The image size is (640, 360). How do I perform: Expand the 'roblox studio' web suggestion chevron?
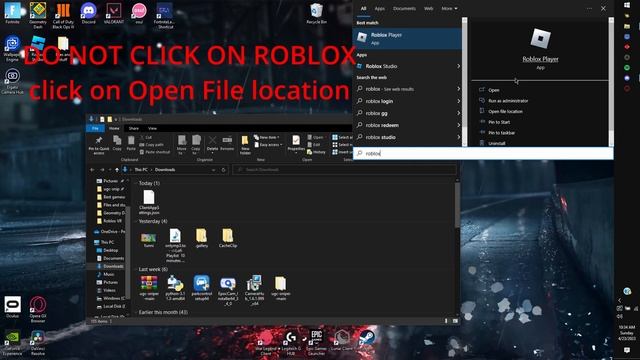458,137
